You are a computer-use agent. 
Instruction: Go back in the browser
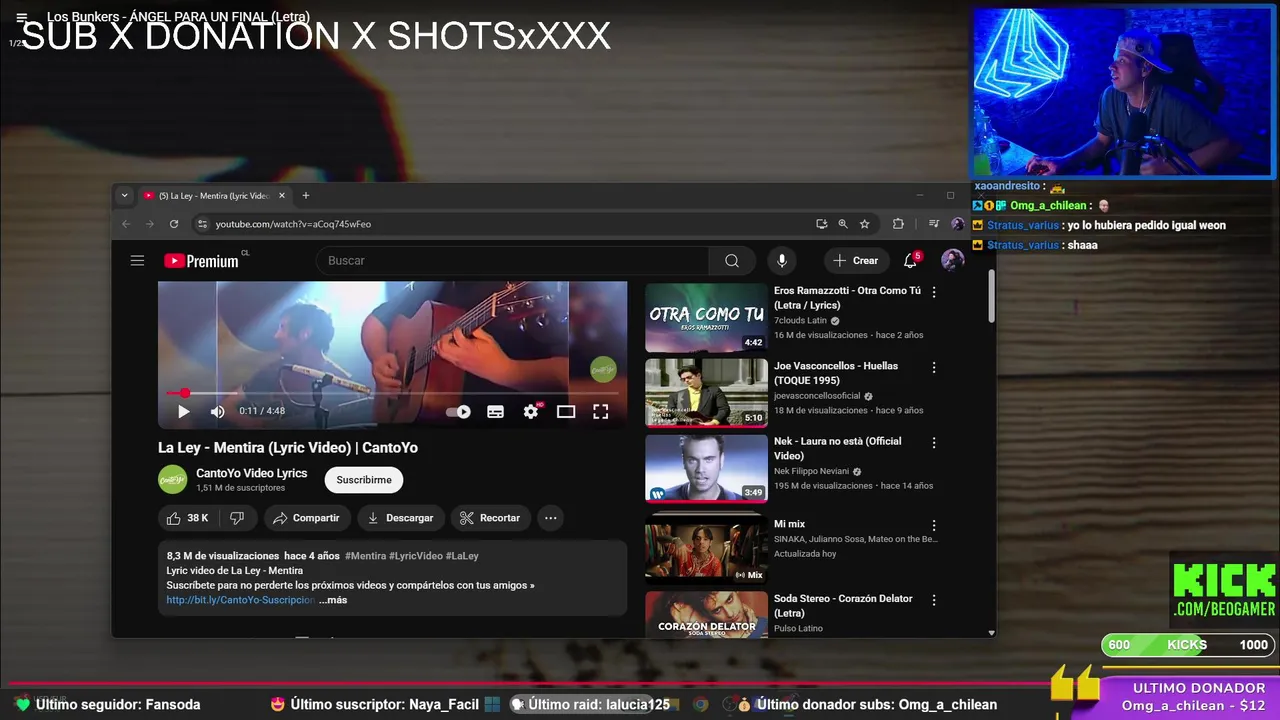tap(126, 224)
